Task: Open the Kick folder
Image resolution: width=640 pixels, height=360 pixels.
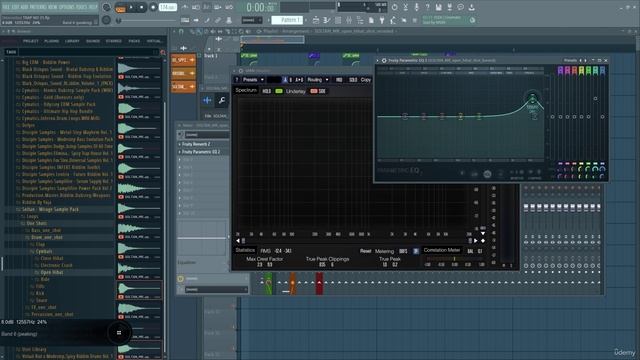Action: [x=40, y=293]
